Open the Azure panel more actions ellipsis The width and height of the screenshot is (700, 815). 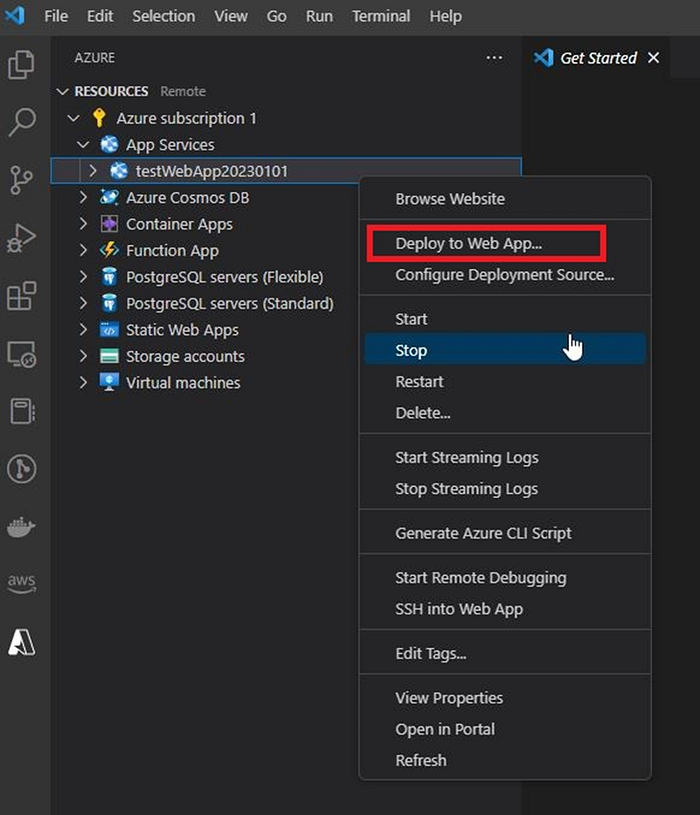[494, 58]
